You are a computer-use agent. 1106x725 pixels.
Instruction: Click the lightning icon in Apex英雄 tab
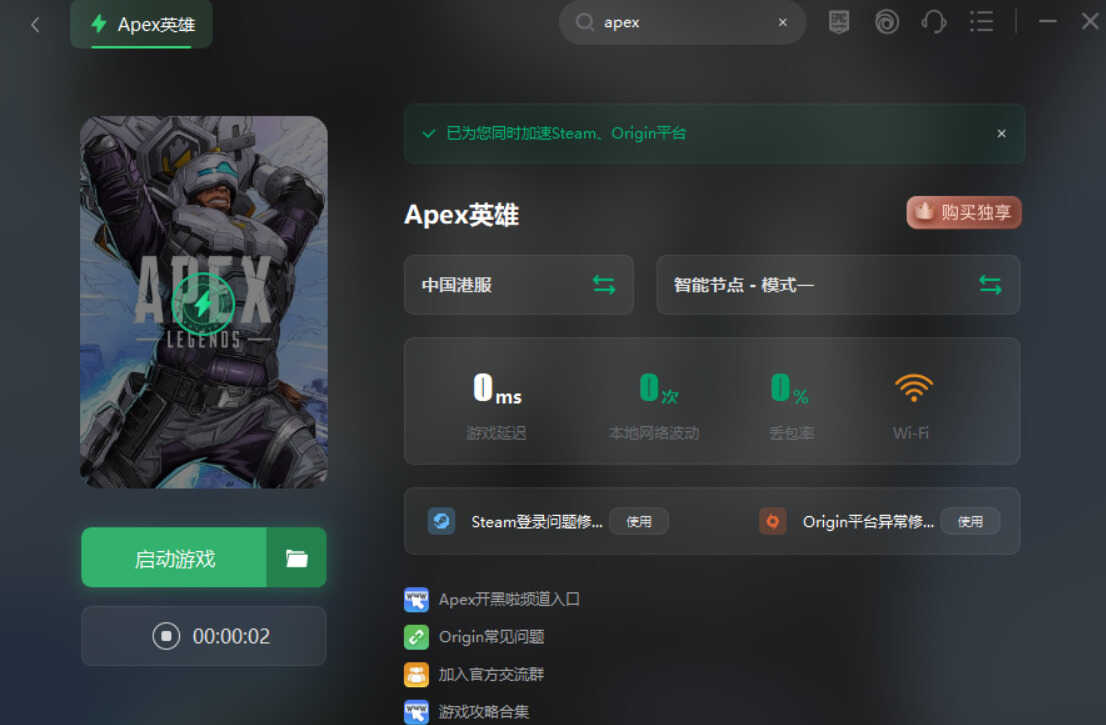tap(99, 24)
